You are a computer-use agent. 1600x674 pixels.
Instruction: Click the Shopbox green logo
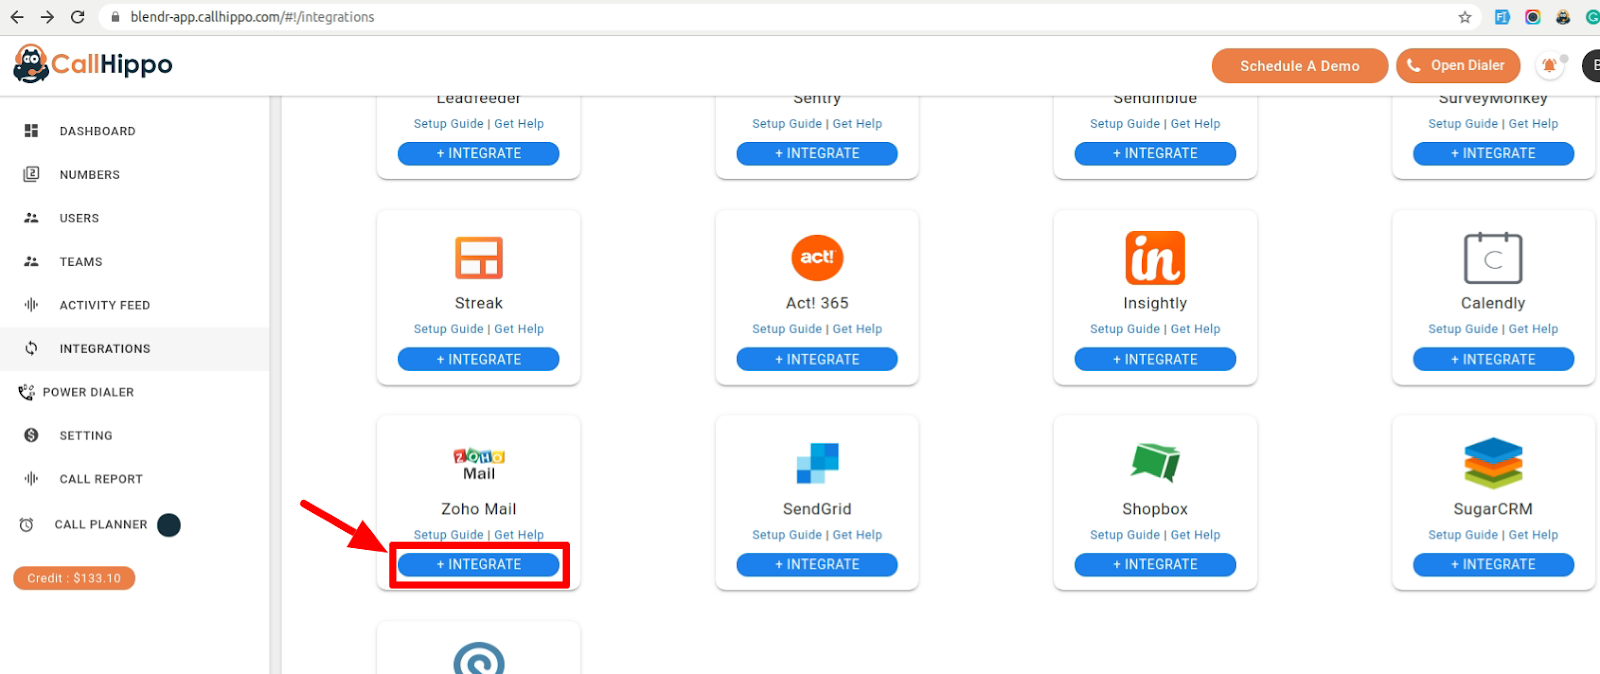pyautogui.click(x=1155, y=462)
